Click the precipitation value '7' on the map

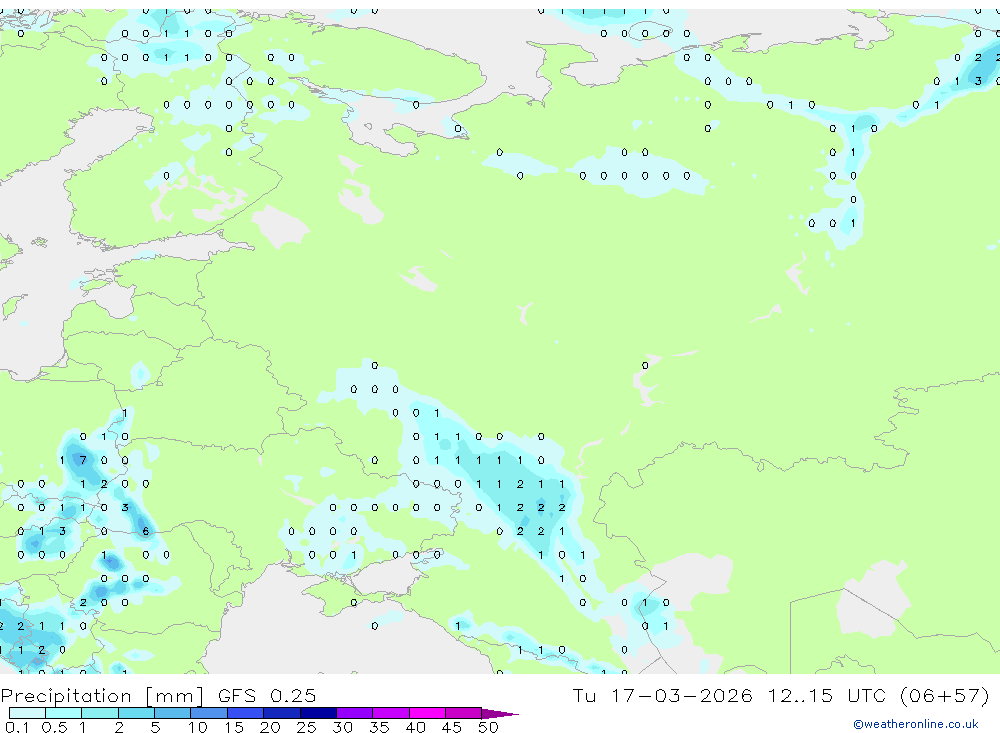click(83, 460)
